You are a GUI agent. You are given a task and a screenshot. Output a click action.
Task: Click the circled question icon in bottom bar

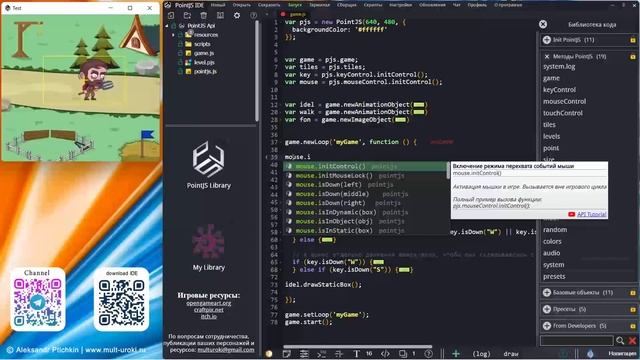click(428, 354)
